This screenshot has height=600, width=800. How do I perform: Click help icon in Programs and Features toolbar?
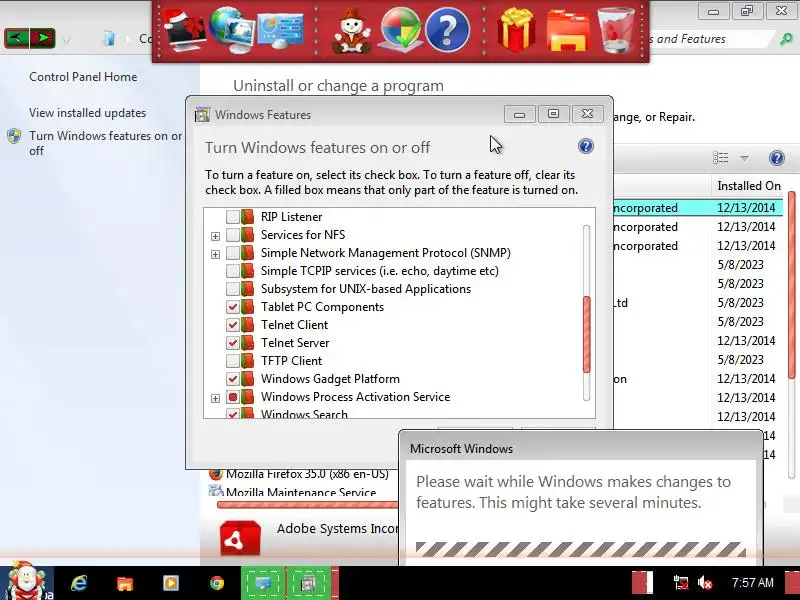777,158
